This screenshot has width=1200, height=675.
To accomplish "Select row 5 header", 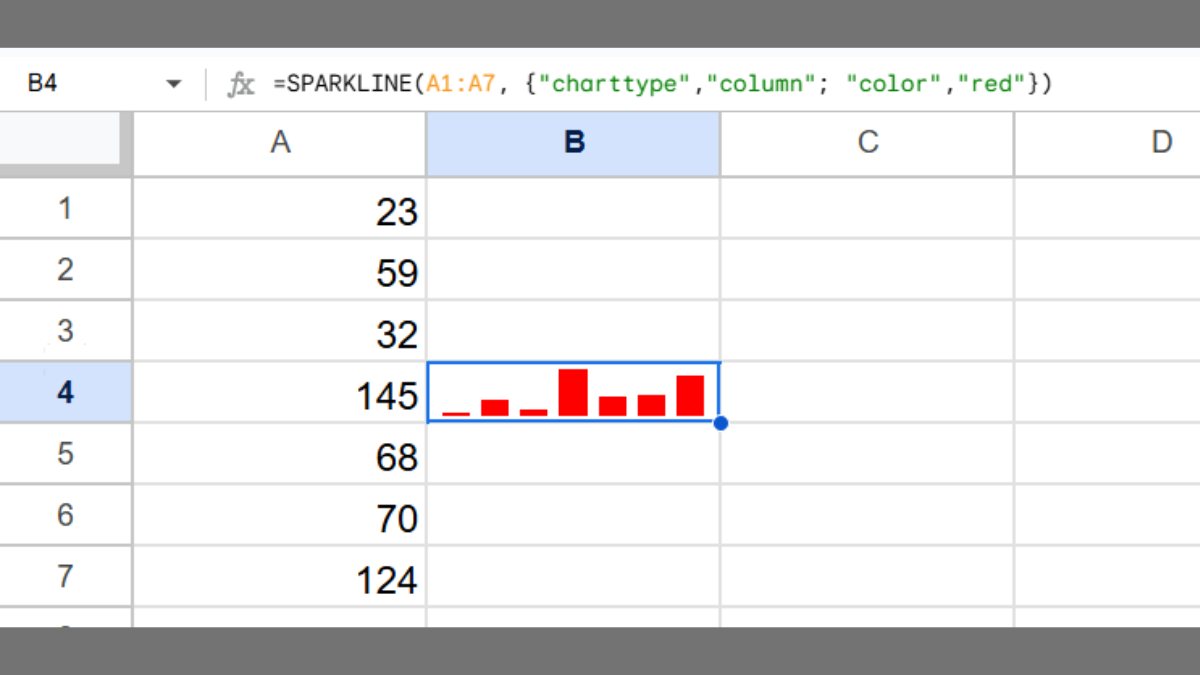I will point(65,454).
